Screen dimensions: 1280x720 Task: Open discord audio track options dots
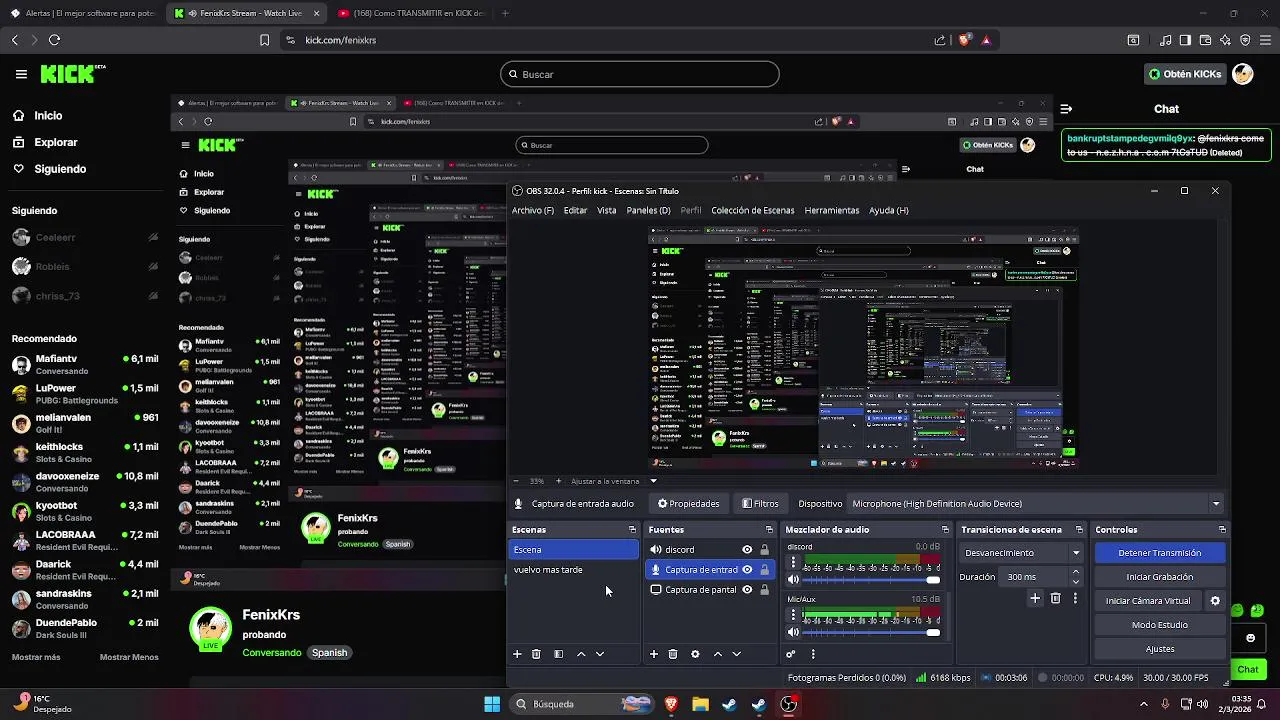click(794, 563)
